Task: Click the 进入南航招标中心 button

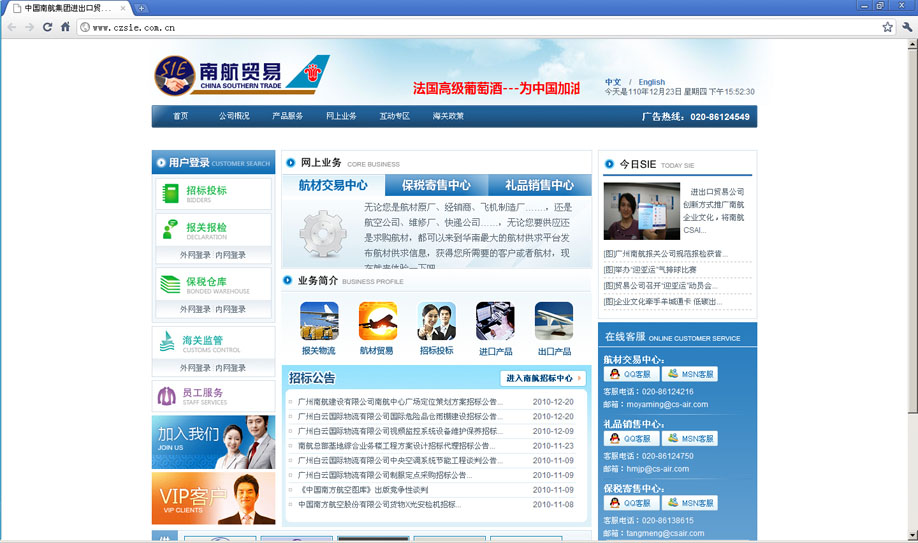Action: 543,378
